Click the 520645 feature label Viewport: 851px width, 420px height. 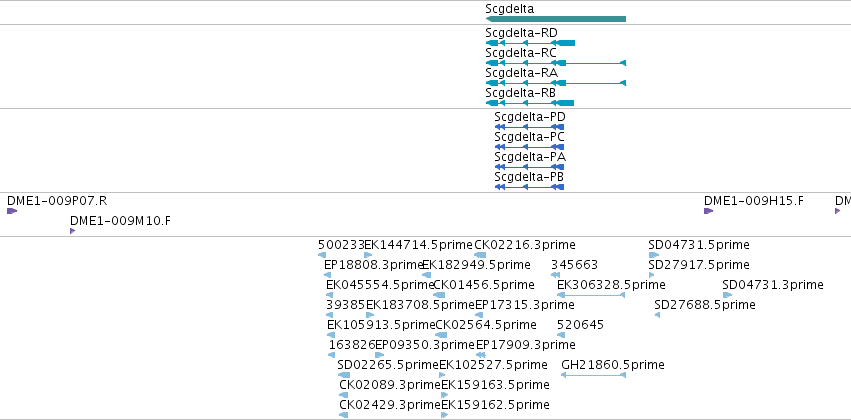point(581,325)
